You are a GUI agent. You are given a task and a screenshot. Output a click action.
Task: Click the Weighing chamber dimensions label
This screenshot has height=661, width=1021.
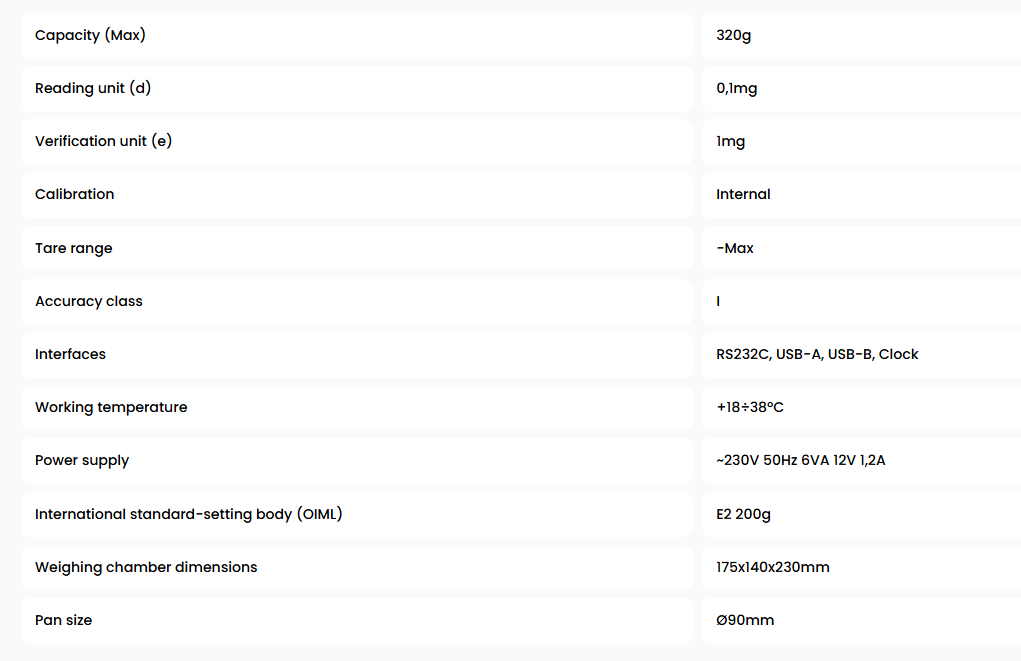click(x=146, y=567)
